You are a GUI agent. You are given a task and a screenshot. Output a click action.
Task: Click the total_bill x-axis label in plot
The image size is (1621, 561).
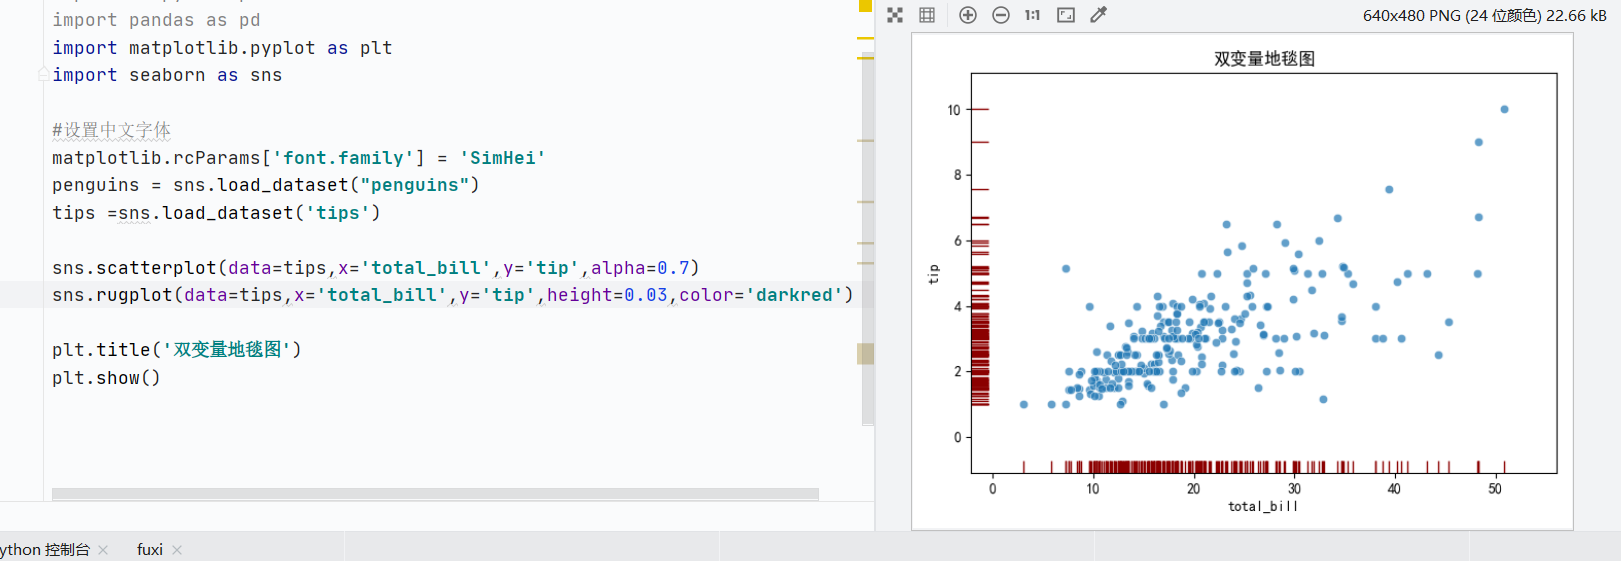coord(1263,506)
